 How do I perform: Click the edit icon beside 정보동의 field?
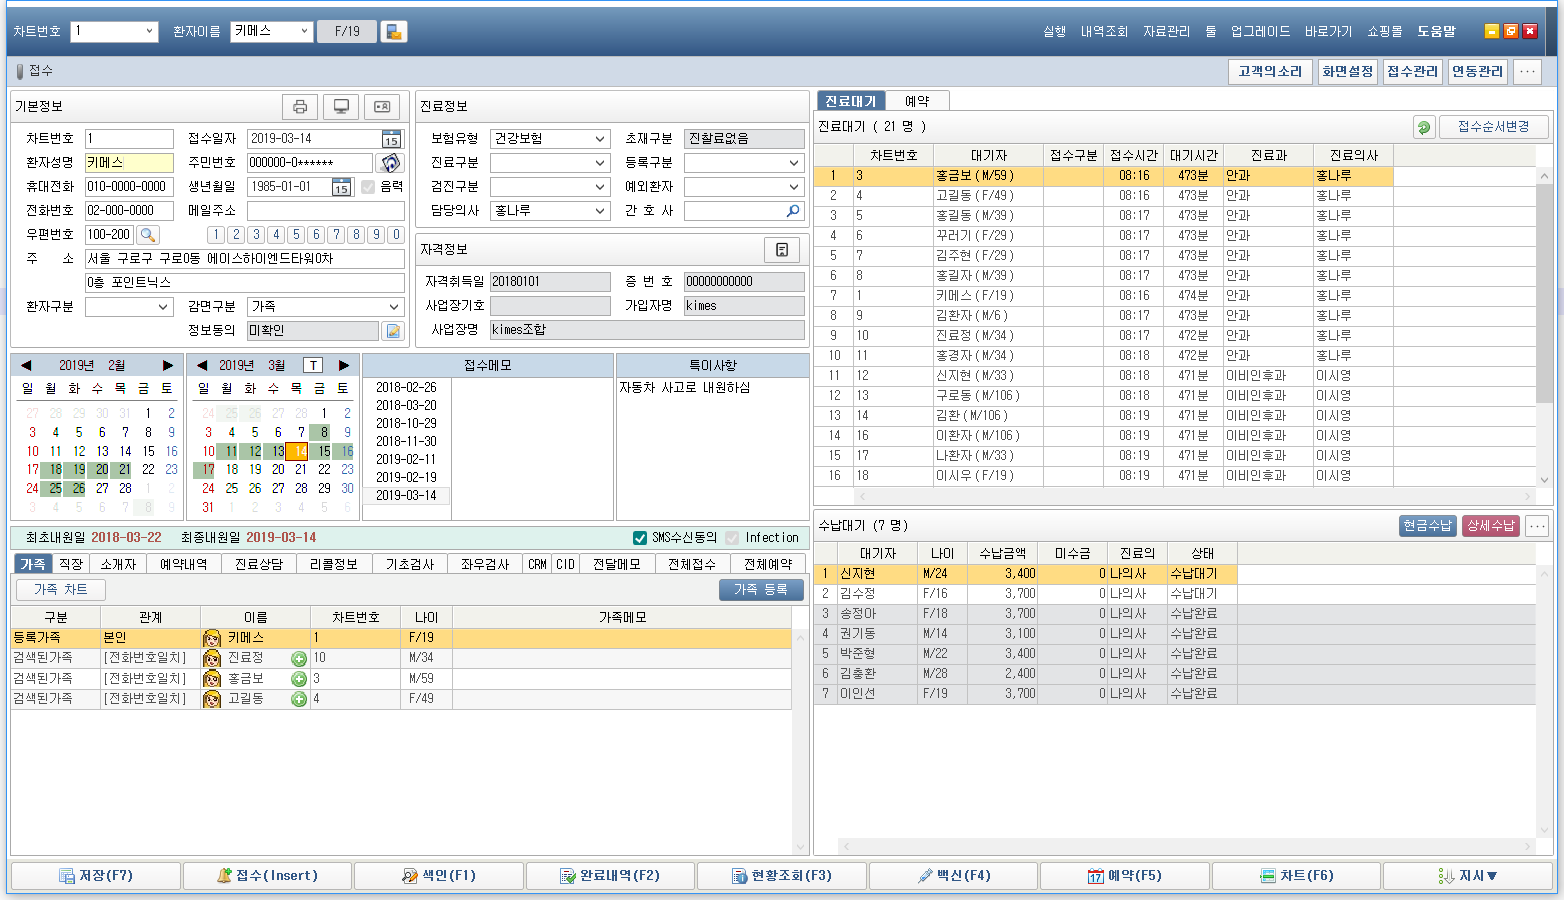pyautogui.click(x=393, y=331)
